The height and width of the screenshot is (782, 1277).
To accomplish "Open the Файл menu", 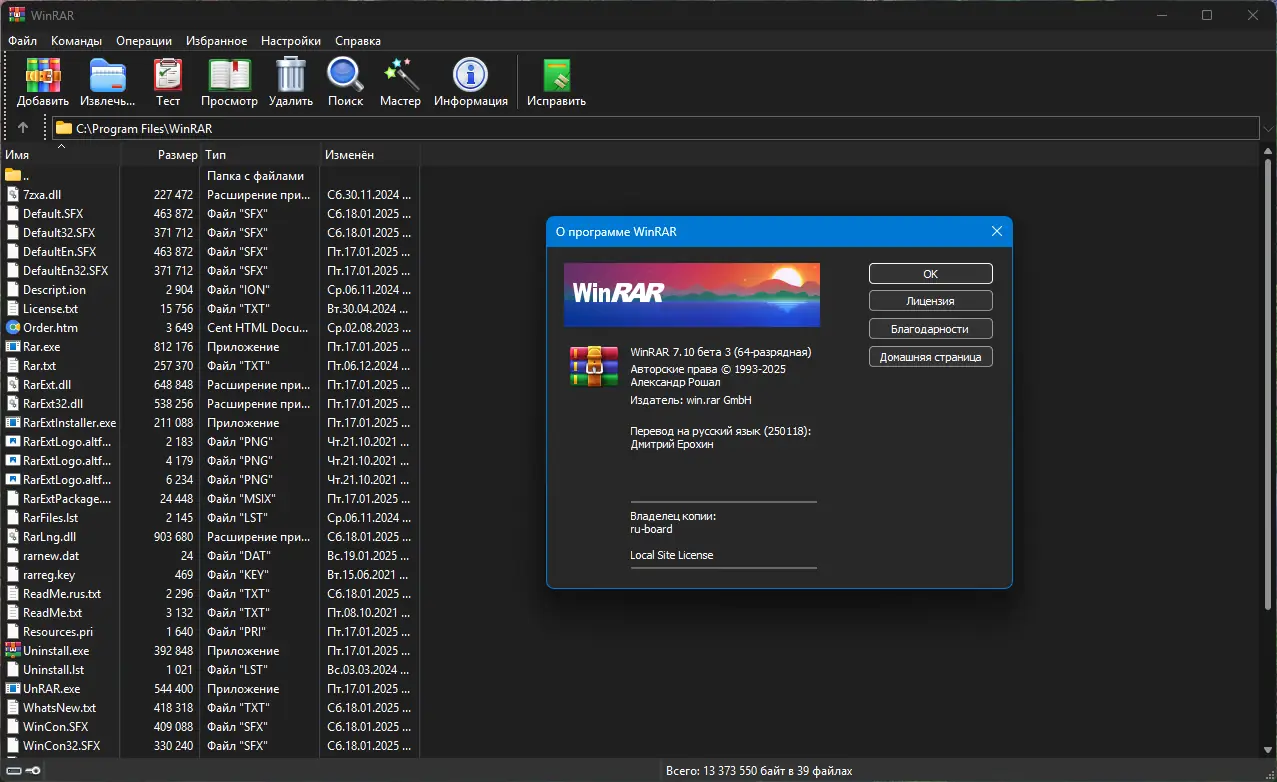I will click(x=22, y=41).
